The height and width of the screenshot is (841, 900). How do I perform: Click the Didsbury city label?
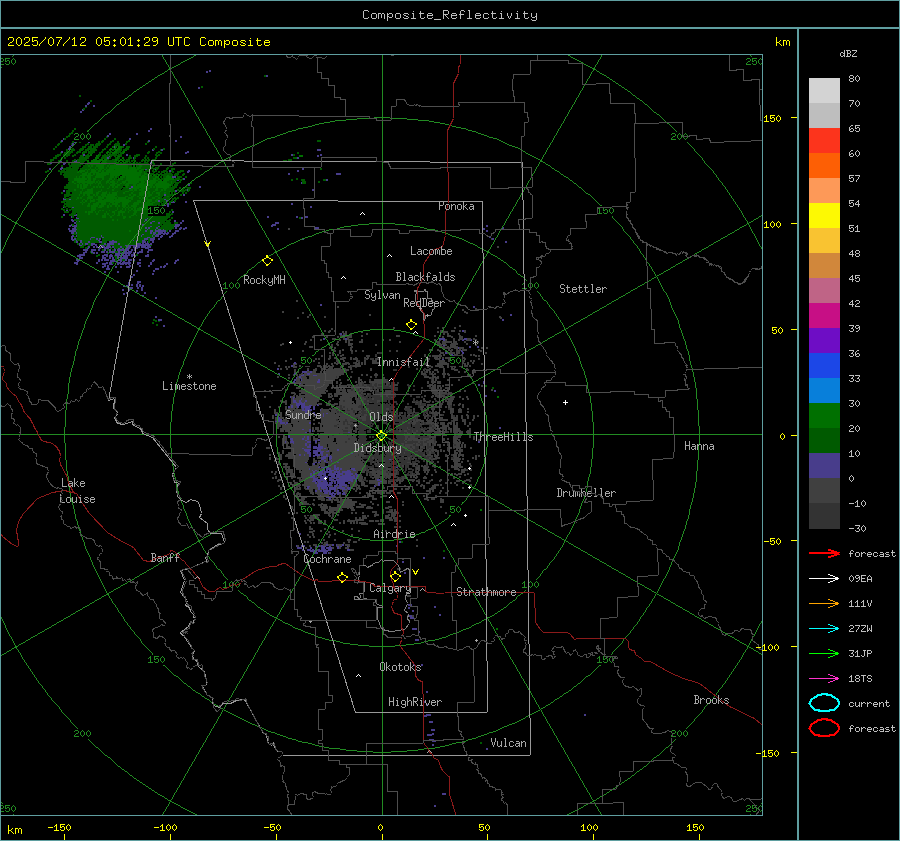[x=378, y=448]
